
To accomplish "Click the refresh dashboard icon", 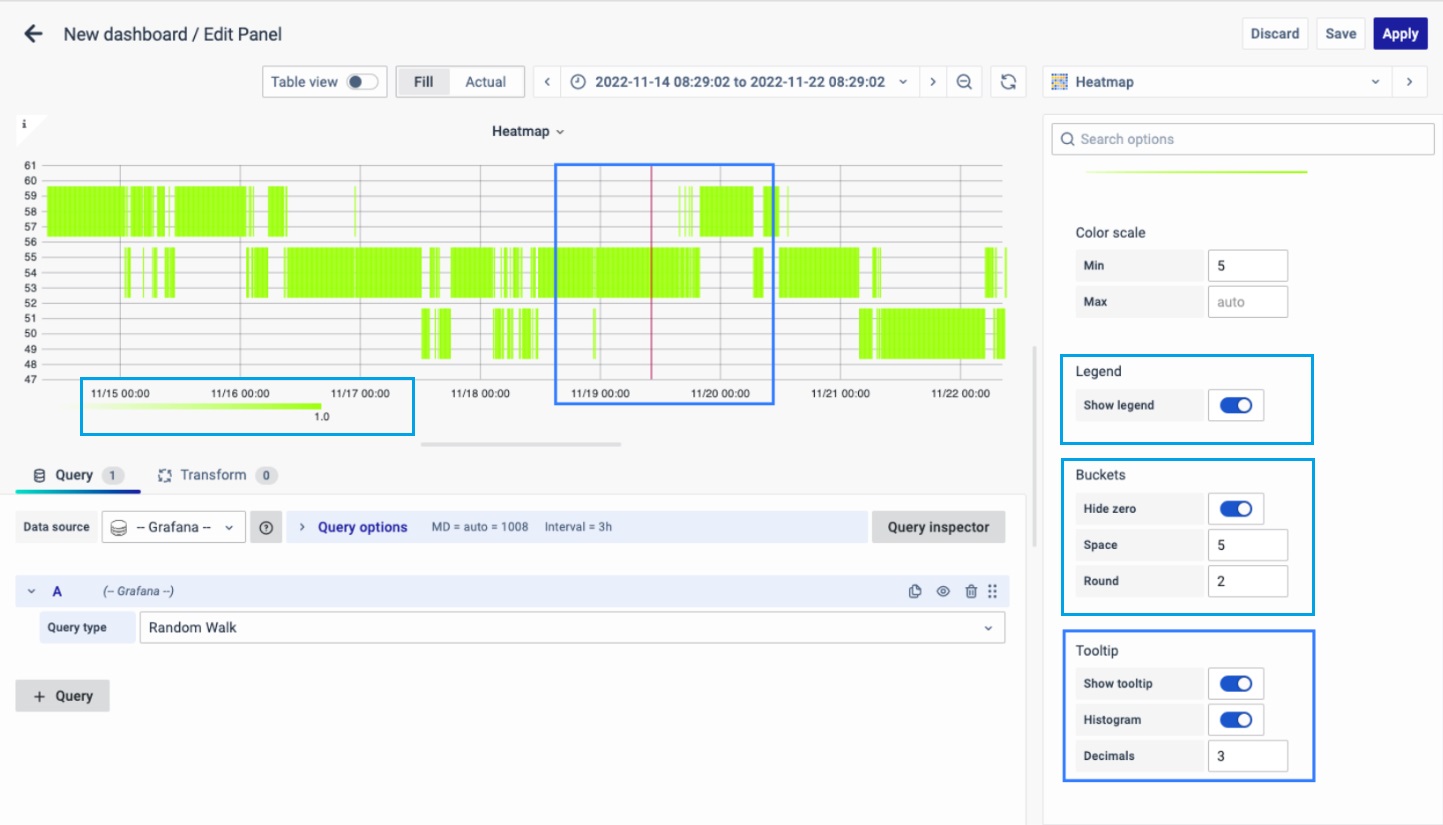I will [1009, 82].
